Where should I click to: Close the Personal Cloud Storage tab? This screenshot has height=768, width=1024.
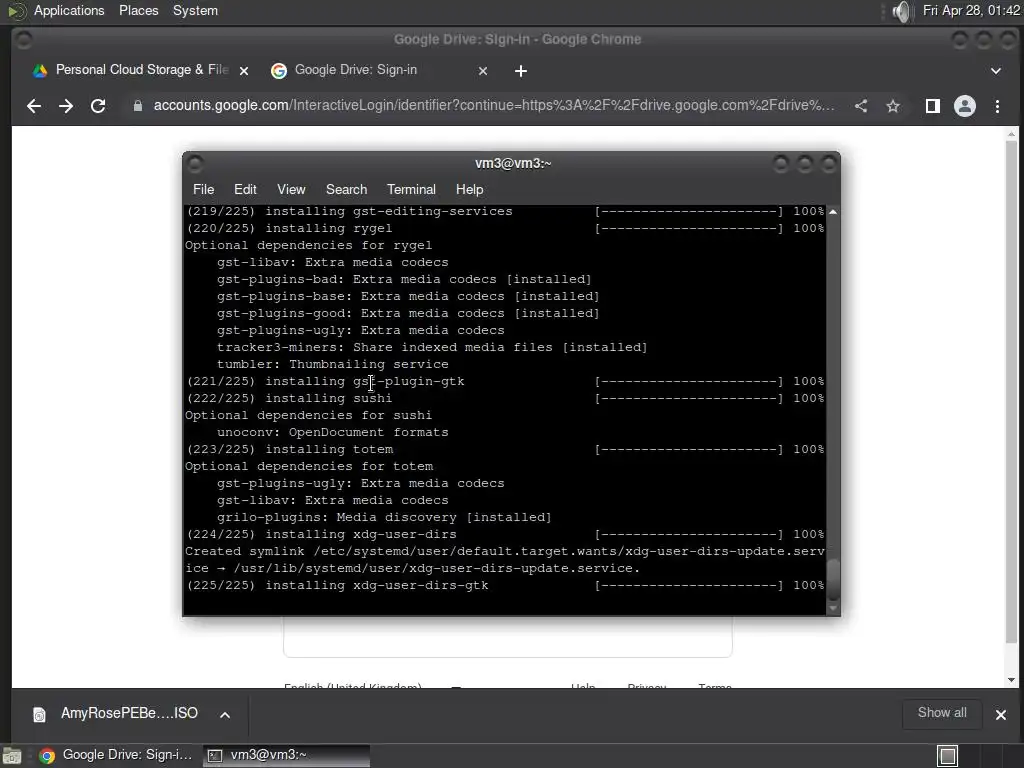(244, 71)
